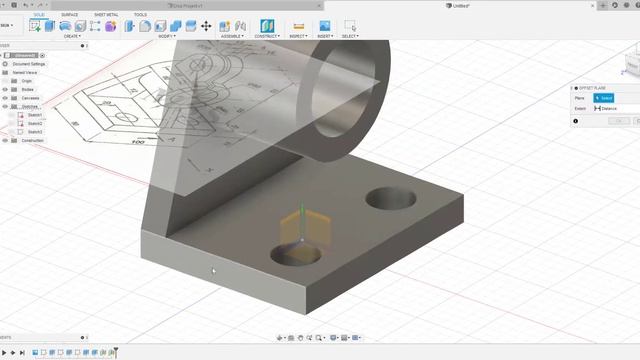Toggle visibility of Canvases folder
640x360 pixels.
click(5, 98)
